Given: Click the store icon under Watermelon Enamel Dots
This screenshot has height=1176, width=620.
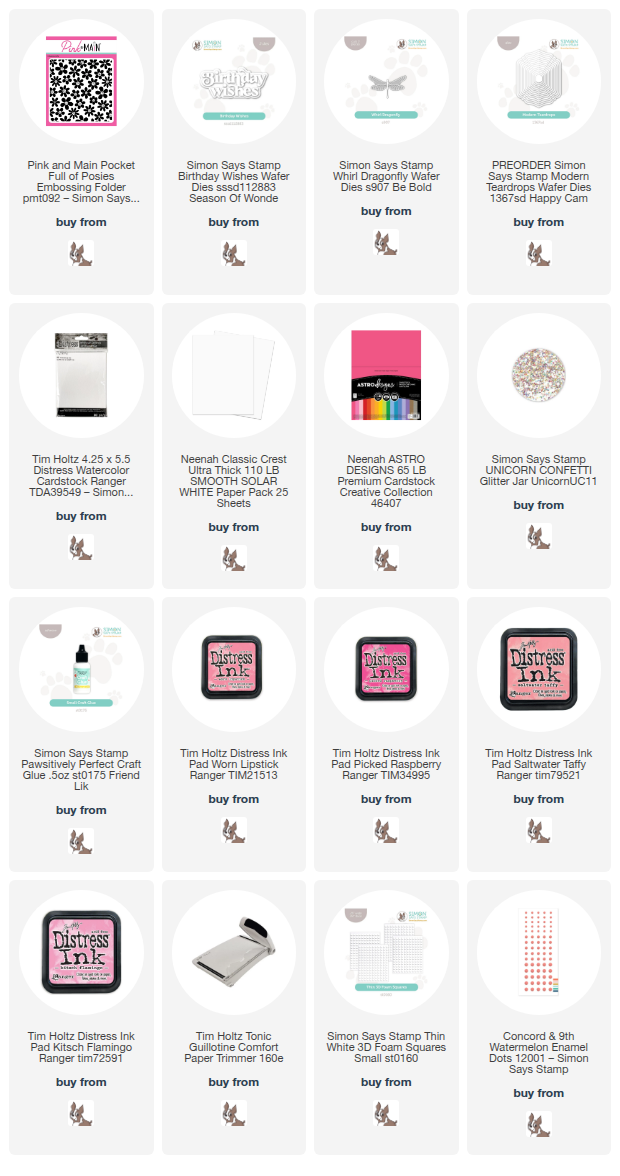Looking at the screenshot, I should coord(538,1124).
